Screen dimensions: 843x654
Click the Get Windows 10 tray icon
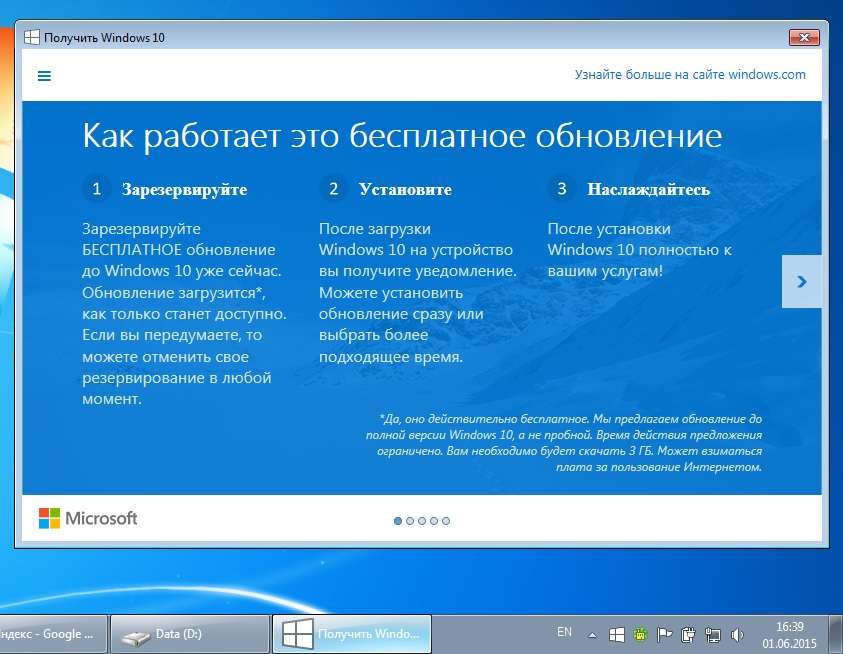(x=617, y=635)
